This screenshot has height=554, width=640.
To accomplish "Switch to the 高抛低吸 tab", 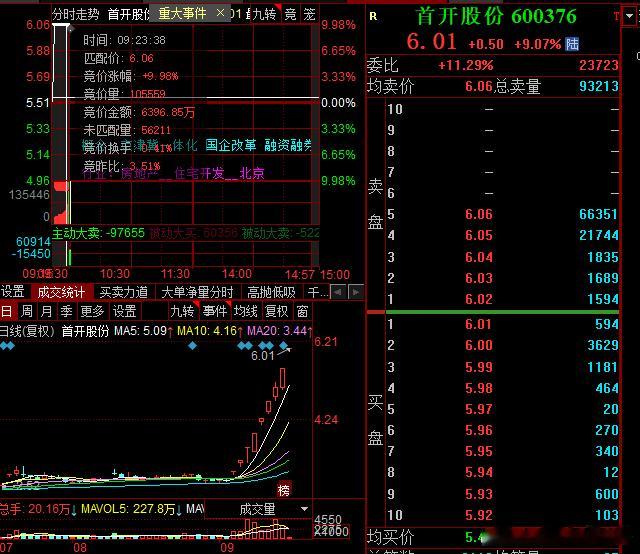I will pyautogui.click(x=271, y=292).
